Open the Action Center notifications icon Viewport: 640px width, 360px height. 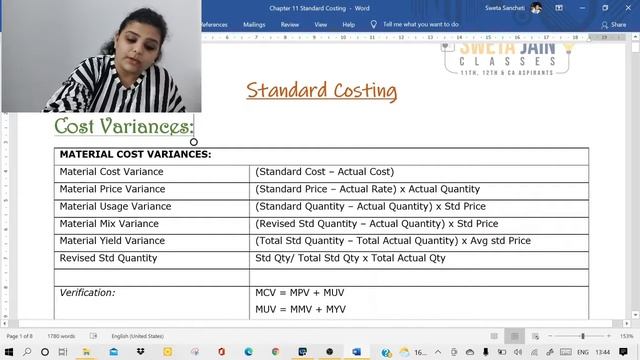coord(623,351)
